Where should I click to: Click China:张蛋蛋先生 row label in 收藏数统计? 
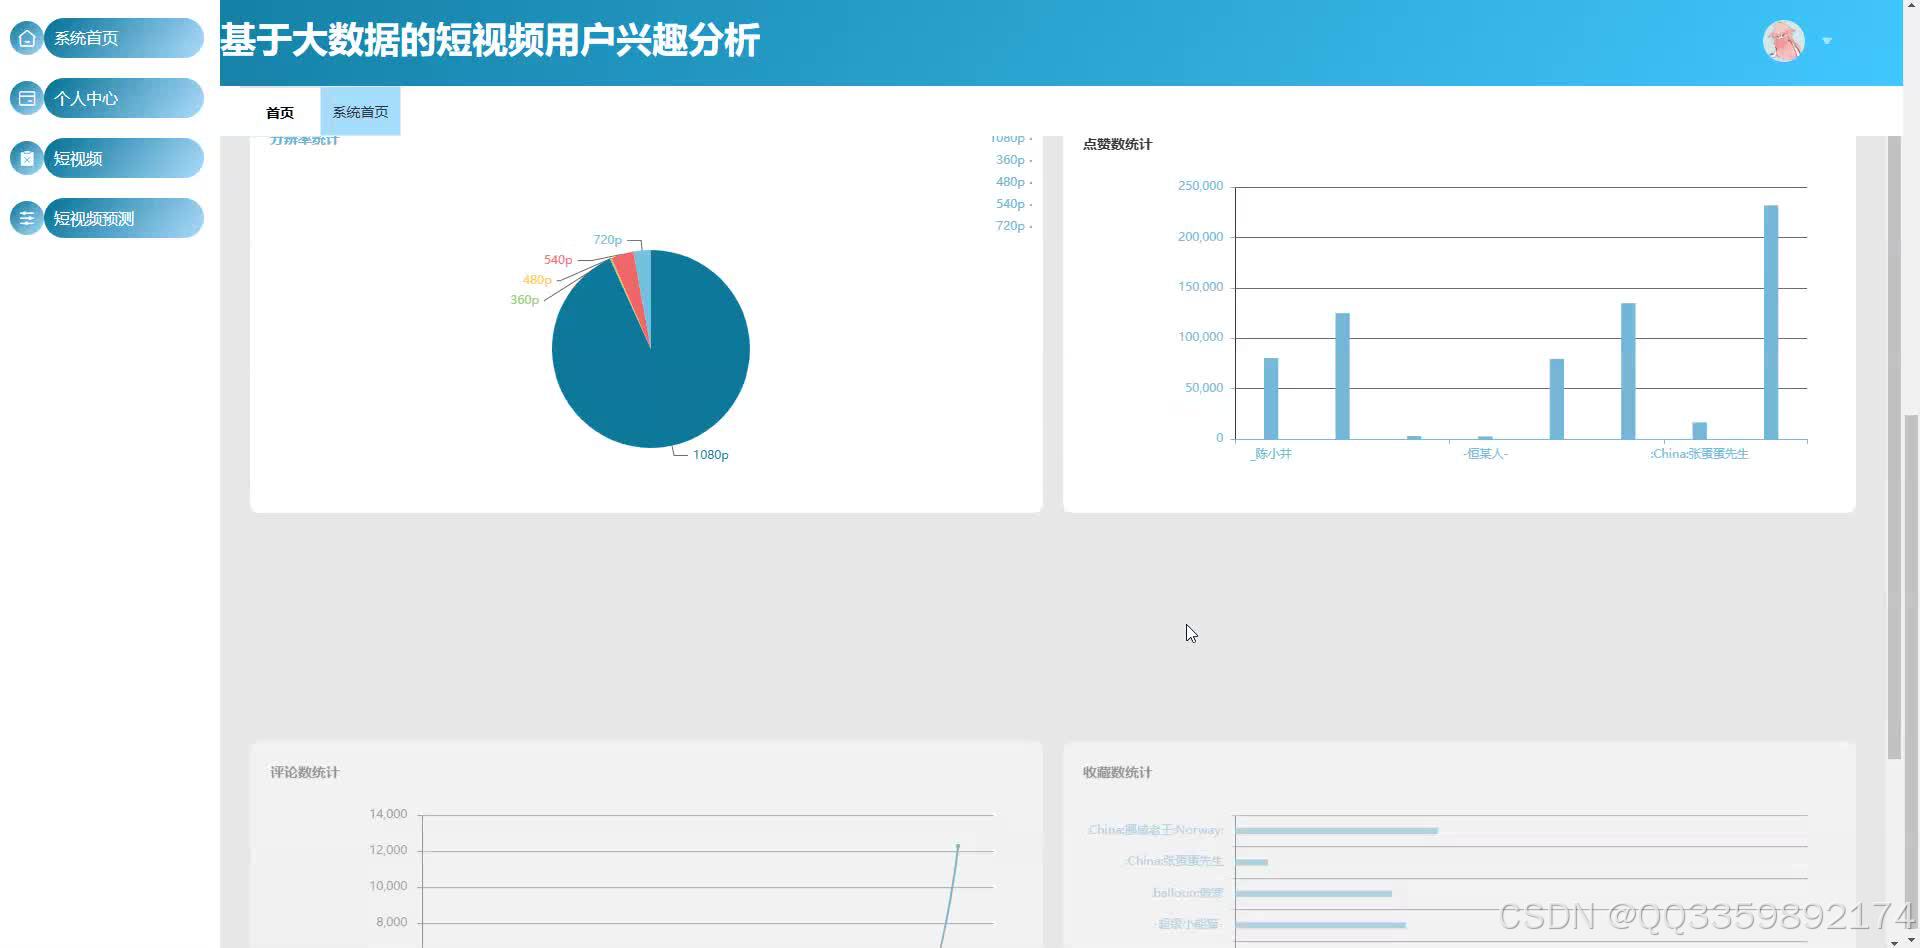pyautogui.click(x=1174, y=861)
